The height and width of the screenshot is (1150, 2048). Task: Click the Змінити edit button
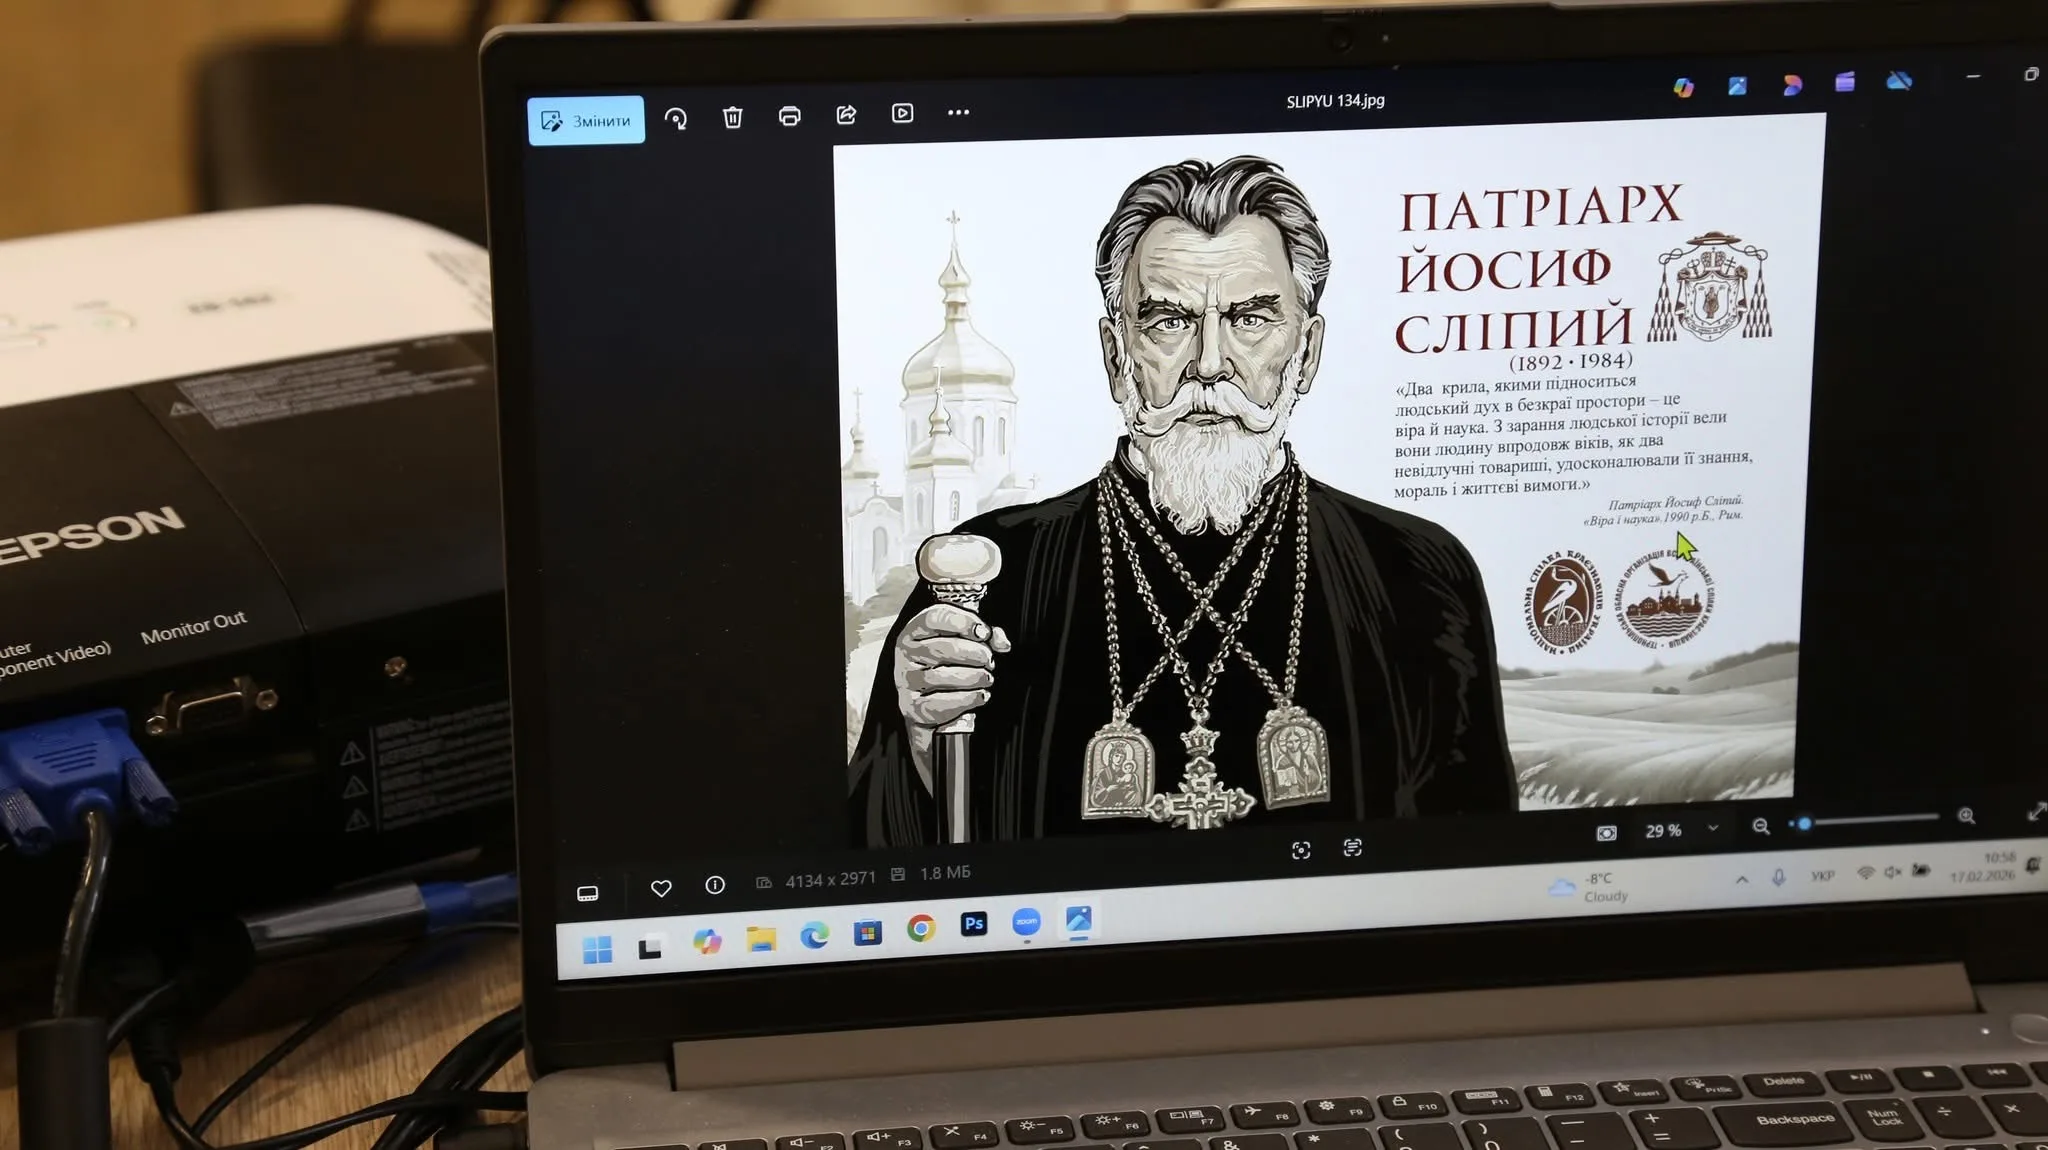[586, 121]
